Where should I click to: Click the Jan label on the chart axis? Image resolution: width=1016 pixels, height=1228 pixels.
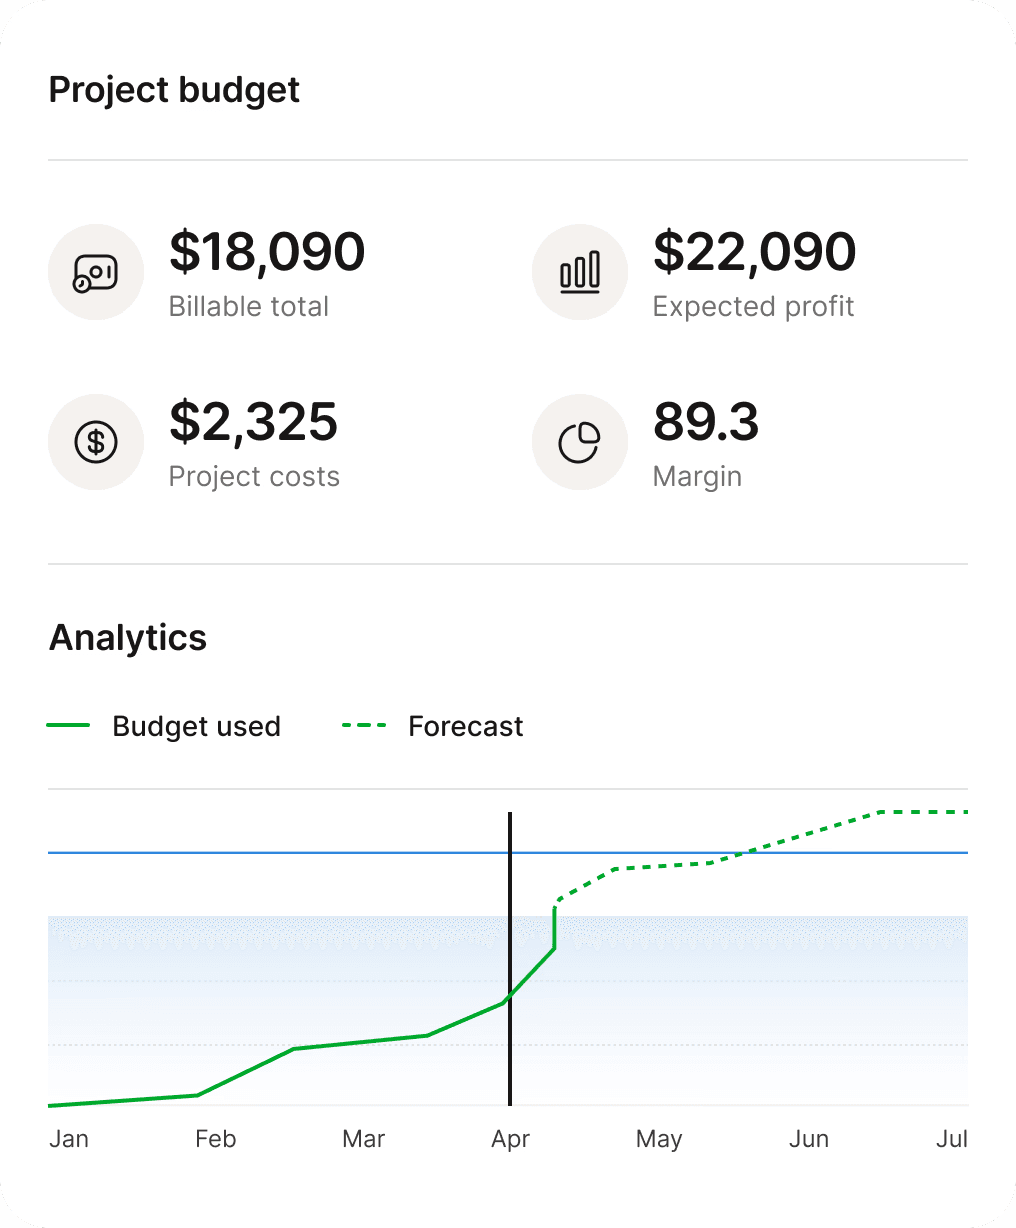point(69,1139)
